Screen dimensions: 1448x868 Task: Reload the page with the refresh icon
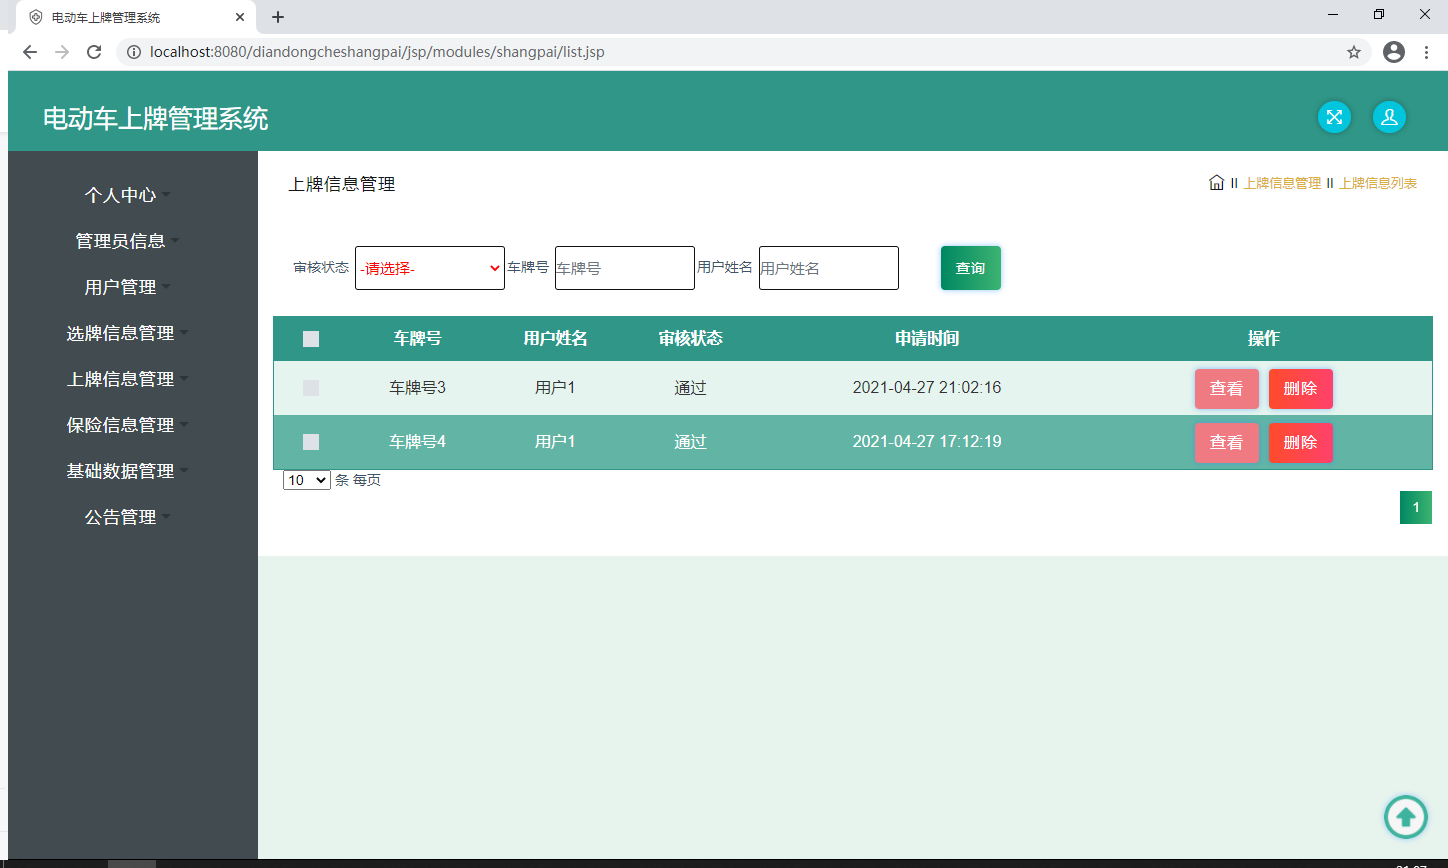[94, 52]
